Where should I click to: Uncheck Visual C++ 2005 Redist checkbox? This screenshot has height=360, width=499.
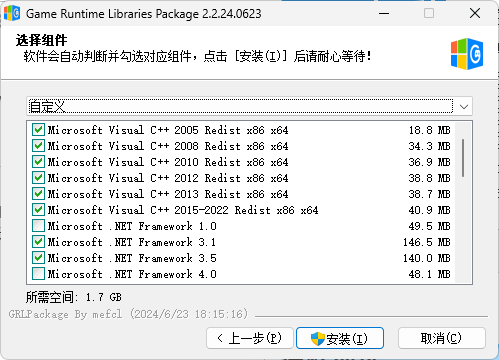[x=38, y=130]
